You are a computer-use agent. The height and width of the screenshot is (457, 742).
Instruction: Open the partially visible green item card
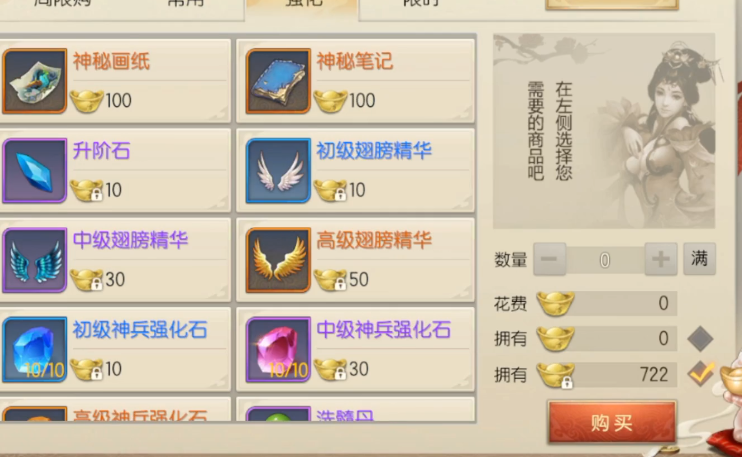pyautogui.click(x=355, y=409)
